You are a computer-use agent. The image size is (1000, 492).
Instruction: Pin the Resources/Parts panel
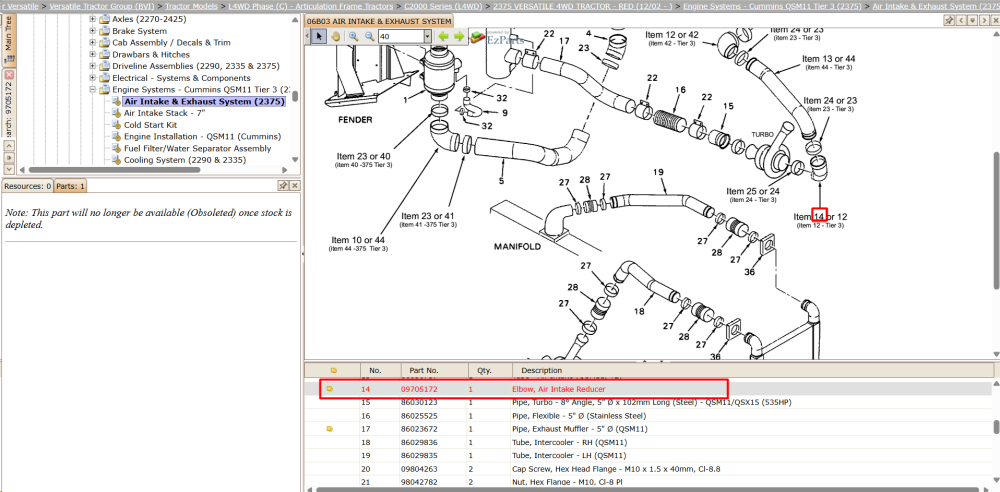[284, 186]
